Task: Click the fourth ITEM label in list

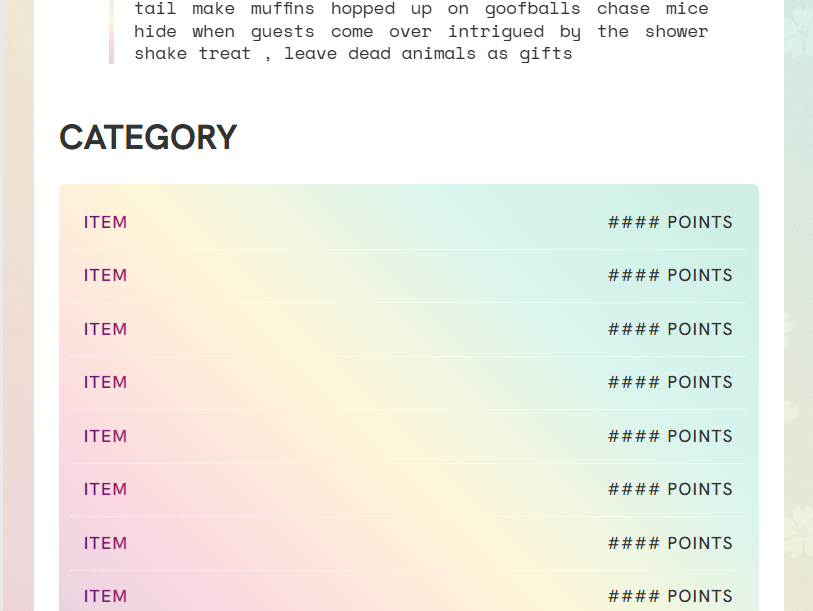Action: 105,382
